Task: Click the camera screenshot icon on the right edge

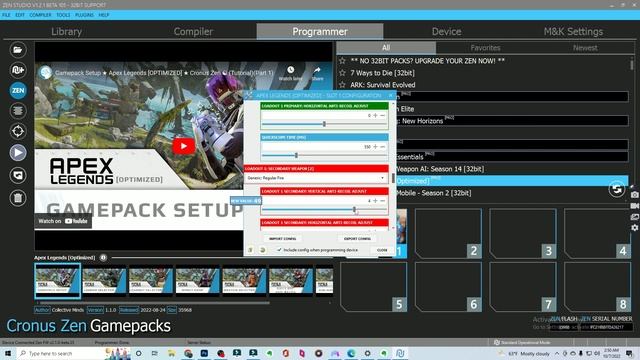Action: 634,195
